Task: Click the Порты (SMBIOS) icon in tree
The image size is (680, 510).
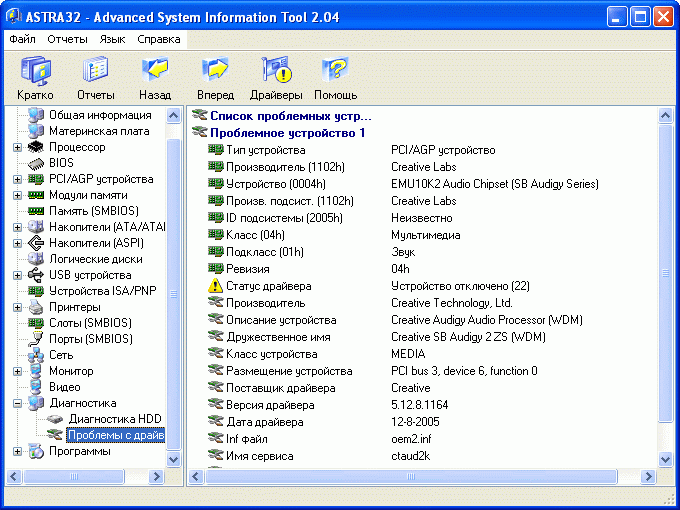Action: [x=36, y=339]
